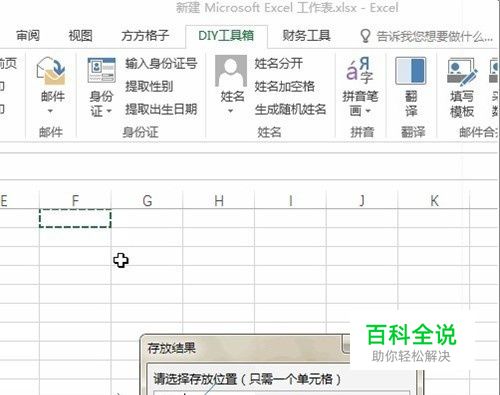The image size is (500, 395).
Task: Click 提取性别 command
Action: click(149, 86)
